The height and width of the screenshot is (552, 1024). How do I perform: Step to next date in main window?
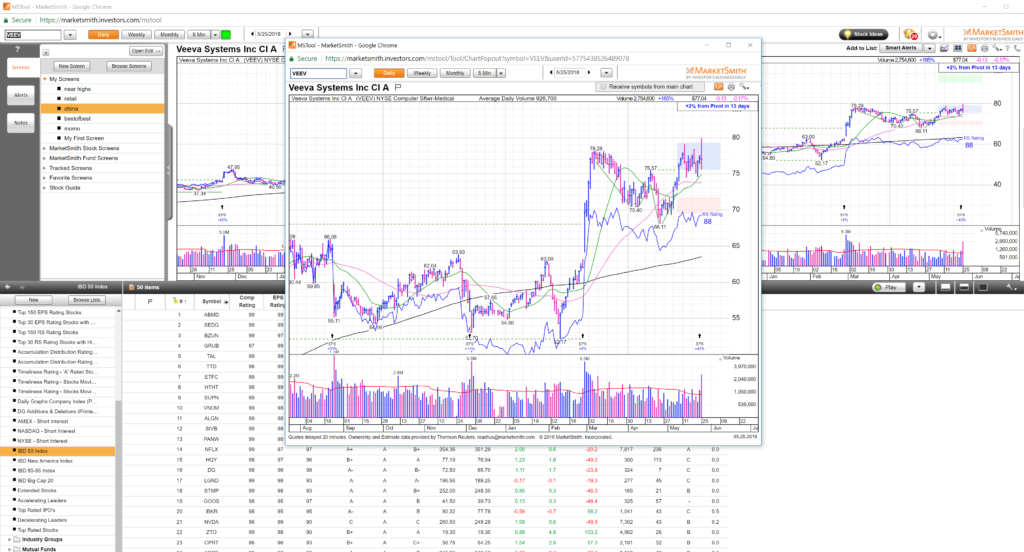(x=291, y=34)
